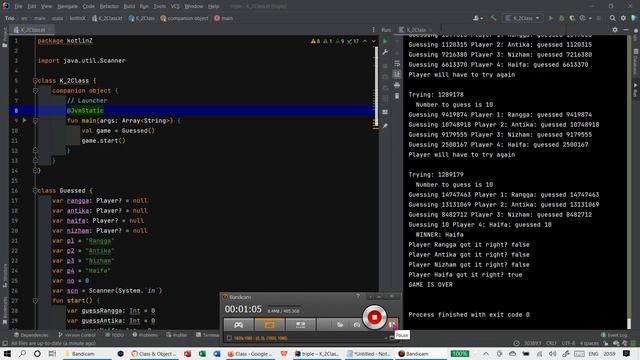Viewport: 640px width, 360px height.
Task: Select Bandicam HDMI device recording mode
Action: (x=300, y=324)
